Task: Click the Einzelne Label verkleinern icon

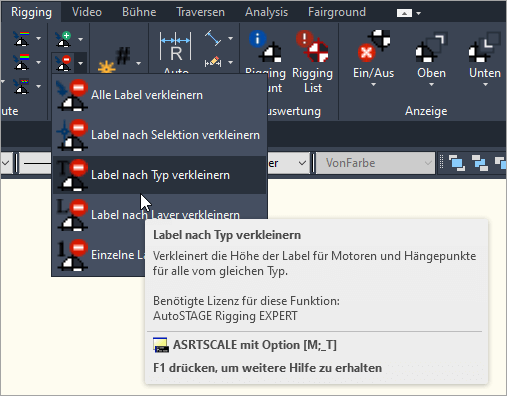Action: (72, 255)
